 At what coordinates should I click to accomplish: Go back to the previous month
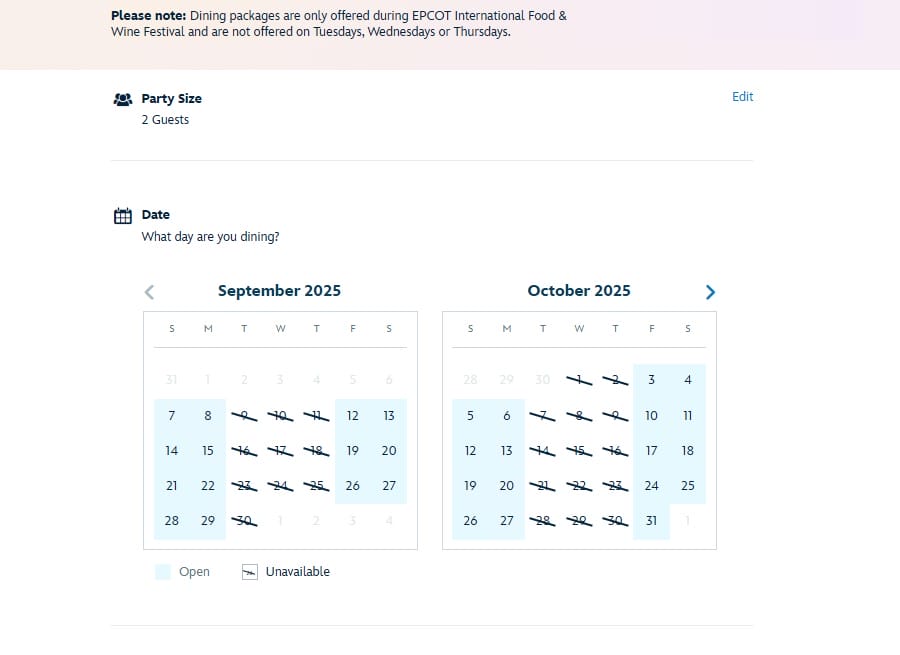[x=148, y=292]
